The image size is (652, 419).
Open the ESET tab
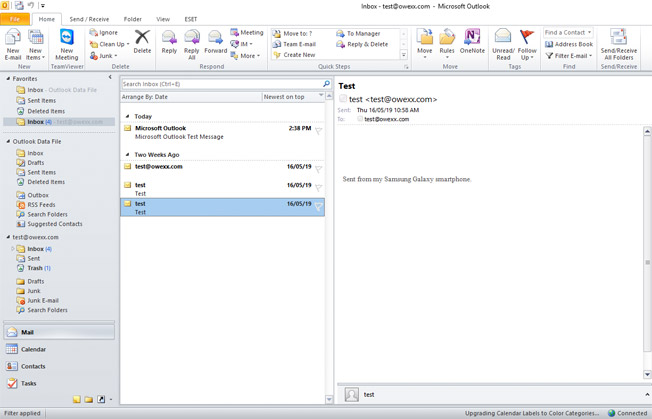pyautogui.click(x=190, y=19)
